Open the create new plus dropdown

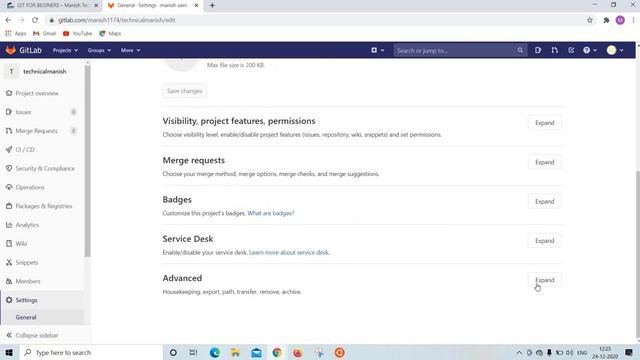377,50
